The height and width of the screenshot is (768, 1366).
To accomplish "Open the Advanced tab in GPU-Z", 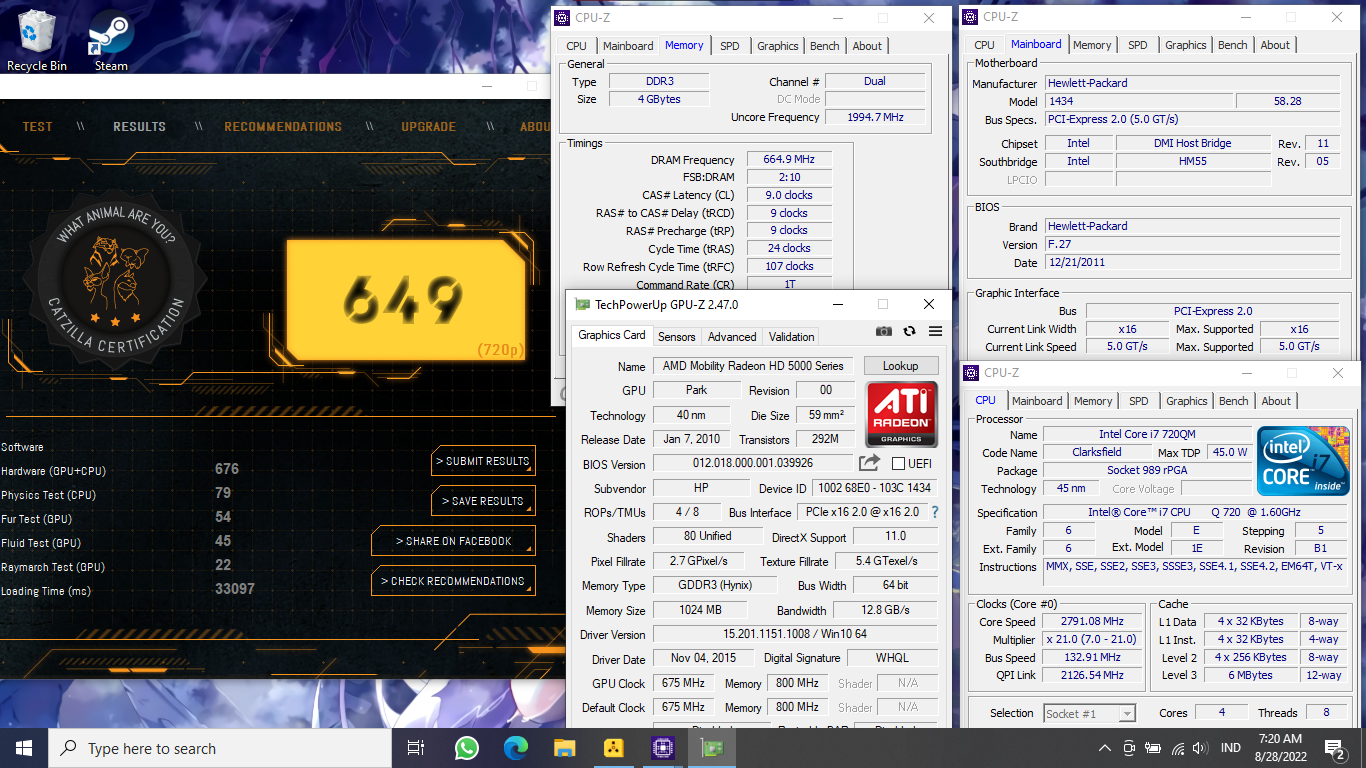I will pos(732,337).
